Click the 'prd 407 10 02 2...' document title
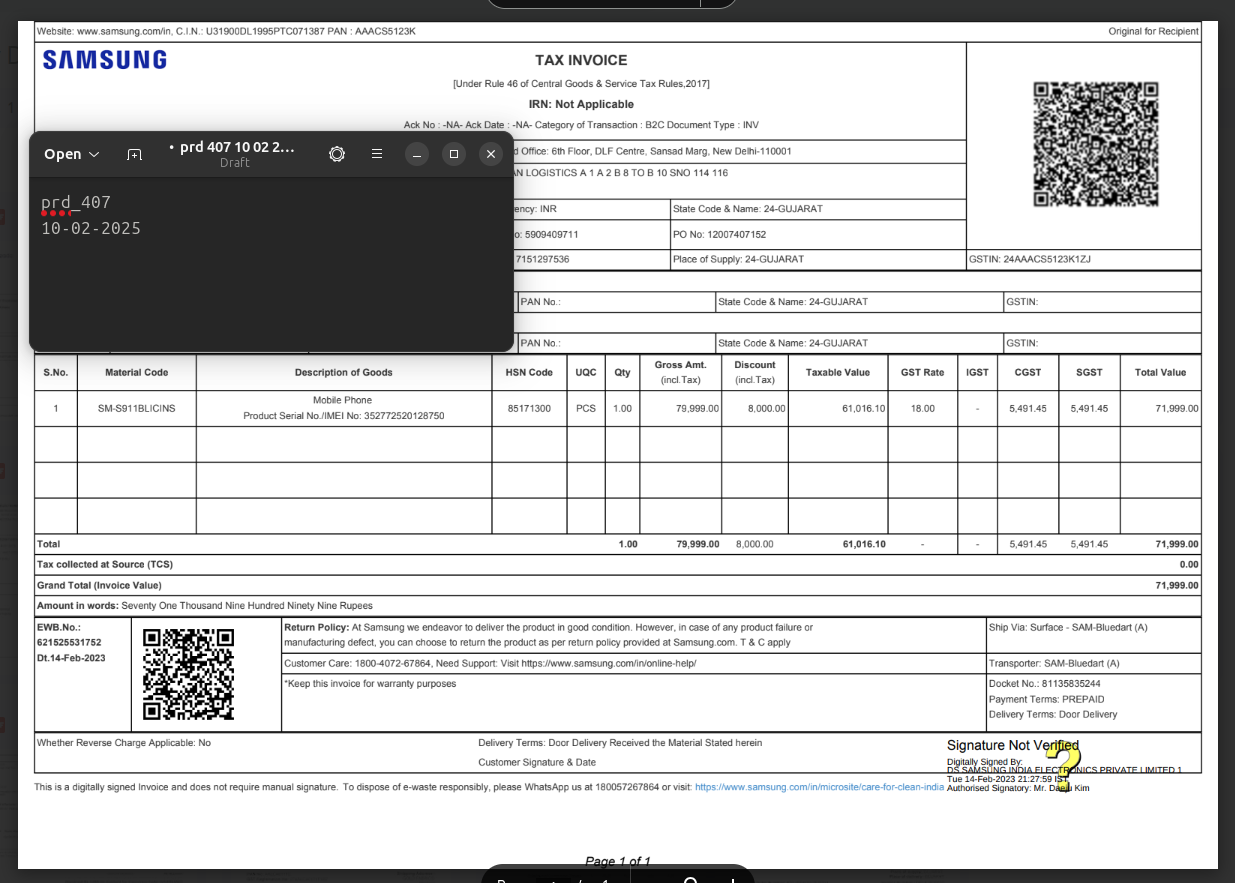1235x883 pixels. pos(235,148)
